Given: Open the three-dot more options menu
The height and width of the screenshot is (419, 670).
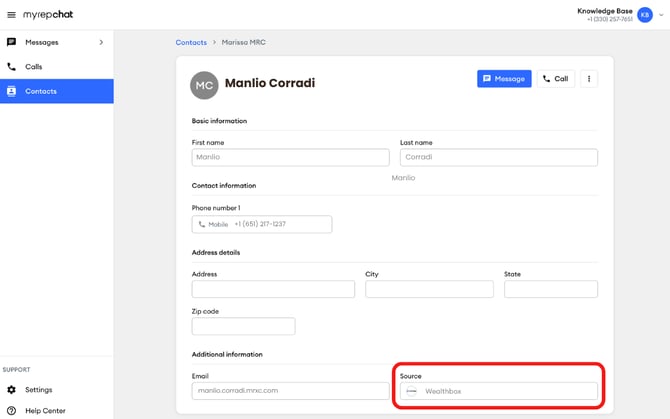Looking at the screenshot, I should coord(589,79).
